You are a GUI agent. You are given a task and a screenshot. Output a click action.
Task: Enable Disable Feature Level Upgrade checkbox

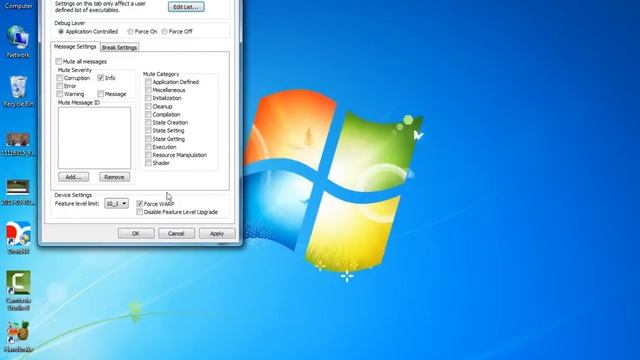pos(140,212)
